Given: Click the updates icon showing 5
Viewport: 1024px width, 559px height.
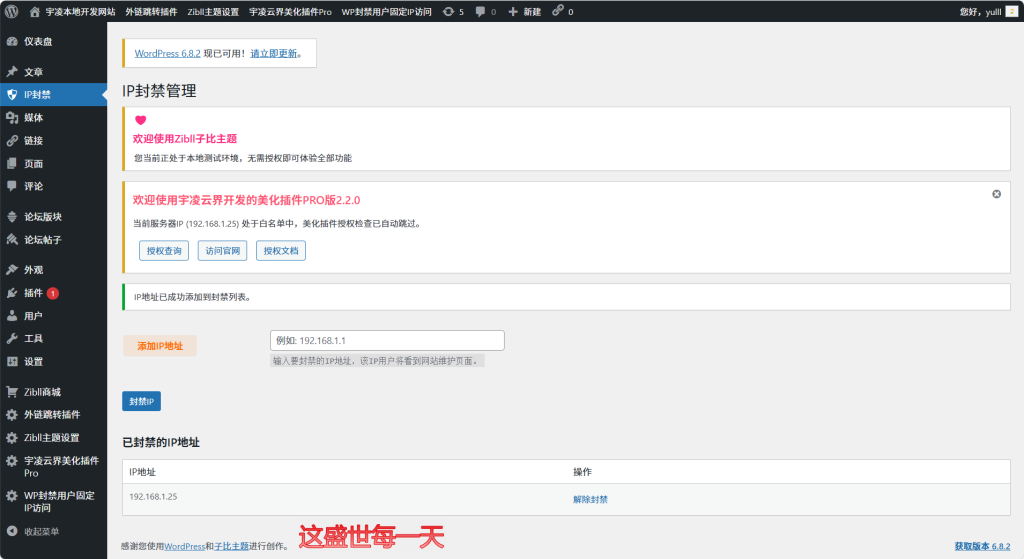Looking at the screenshot, I should [448, 12].
